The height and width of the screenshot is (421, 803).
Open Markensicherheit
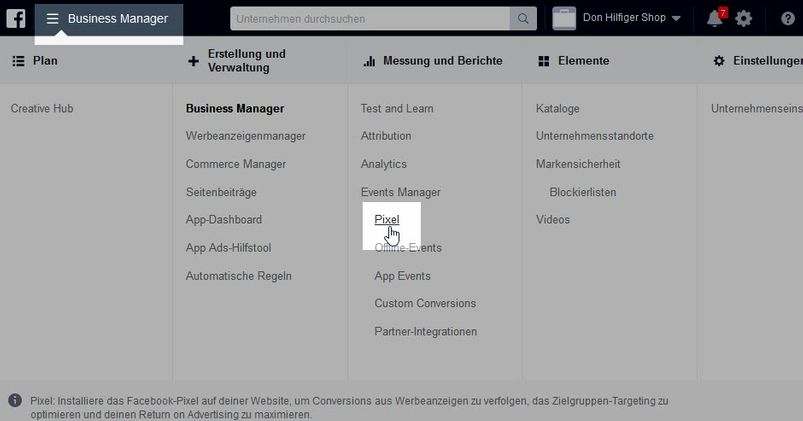pos(578,164)
